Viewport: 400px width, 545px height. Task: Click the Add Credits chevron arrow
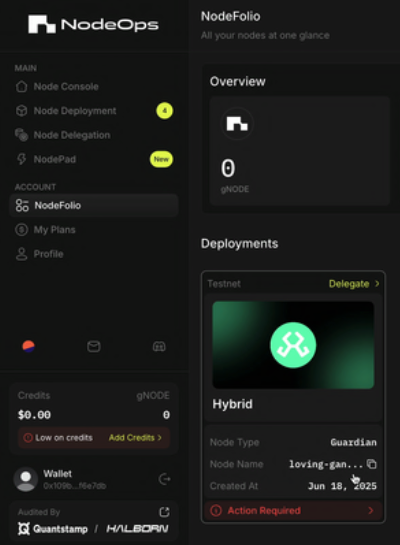click(x=160, y=438)
